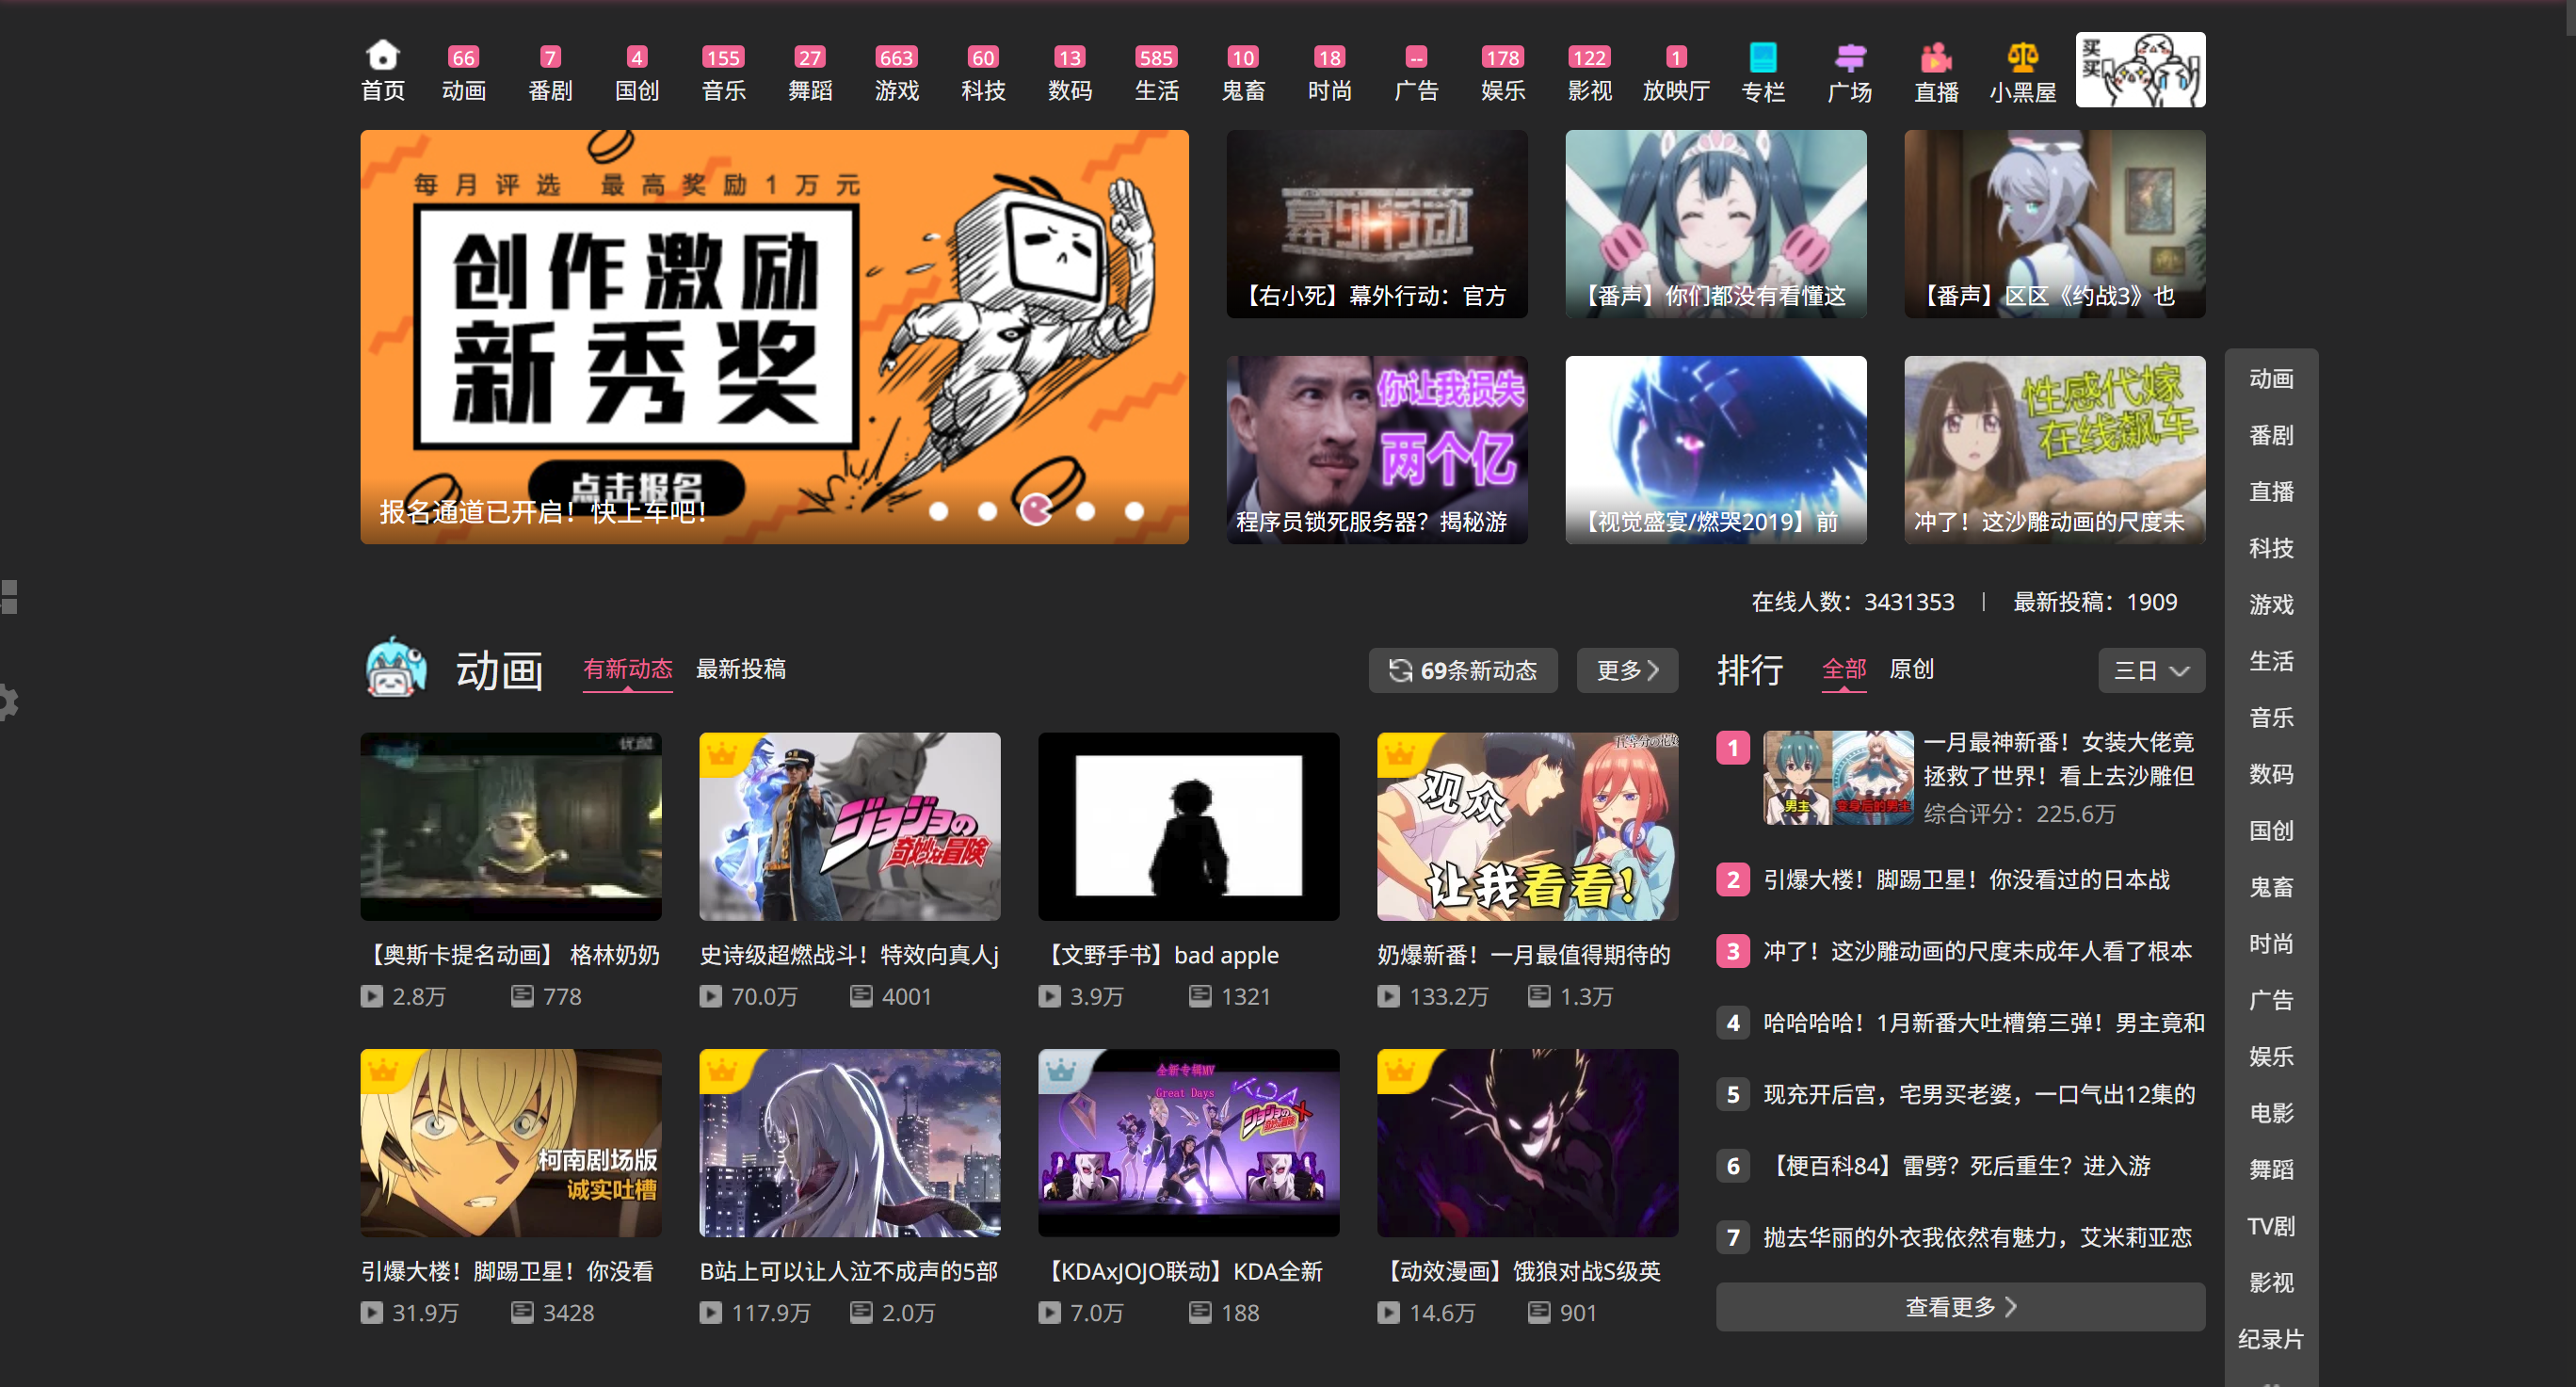This screenshot has height=1387, width=2576.
Task: Open the 三日 ranking period dropdown
Action: point(2151,670)
